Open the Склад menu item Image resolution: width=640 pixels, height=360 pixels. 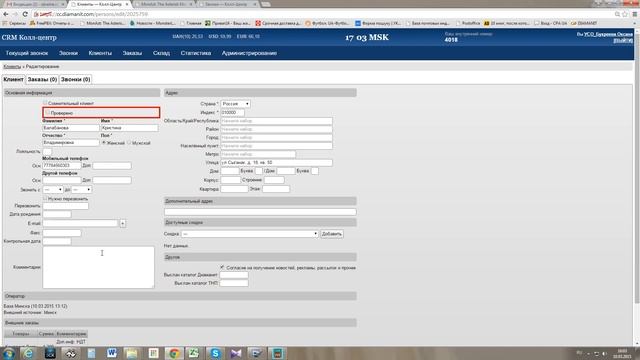(161, 53)
